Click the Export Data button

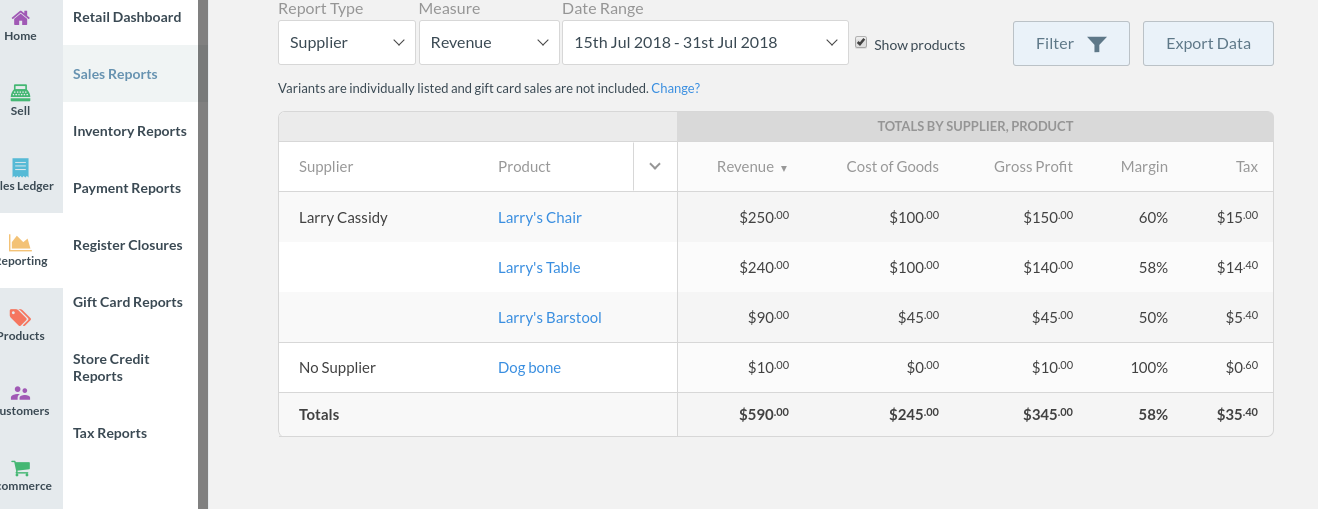(x=1208, y=44)
